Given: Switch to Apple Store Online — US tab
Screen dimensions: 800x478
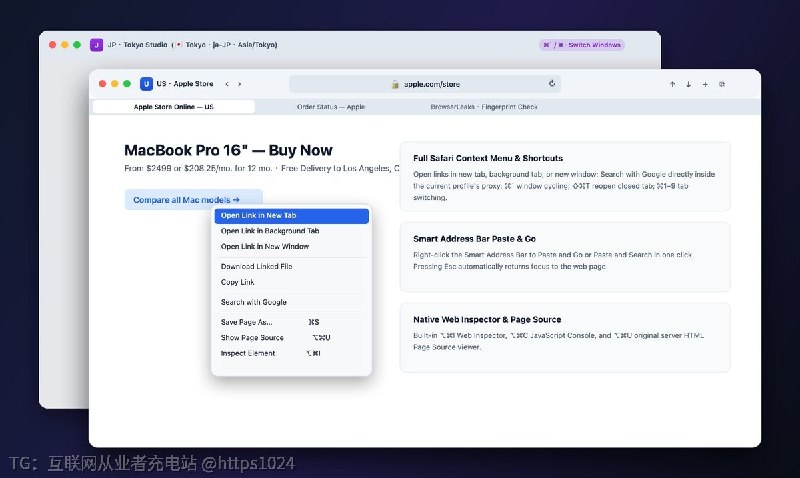Looking at the screenshot, I should [x=173, y=107].
